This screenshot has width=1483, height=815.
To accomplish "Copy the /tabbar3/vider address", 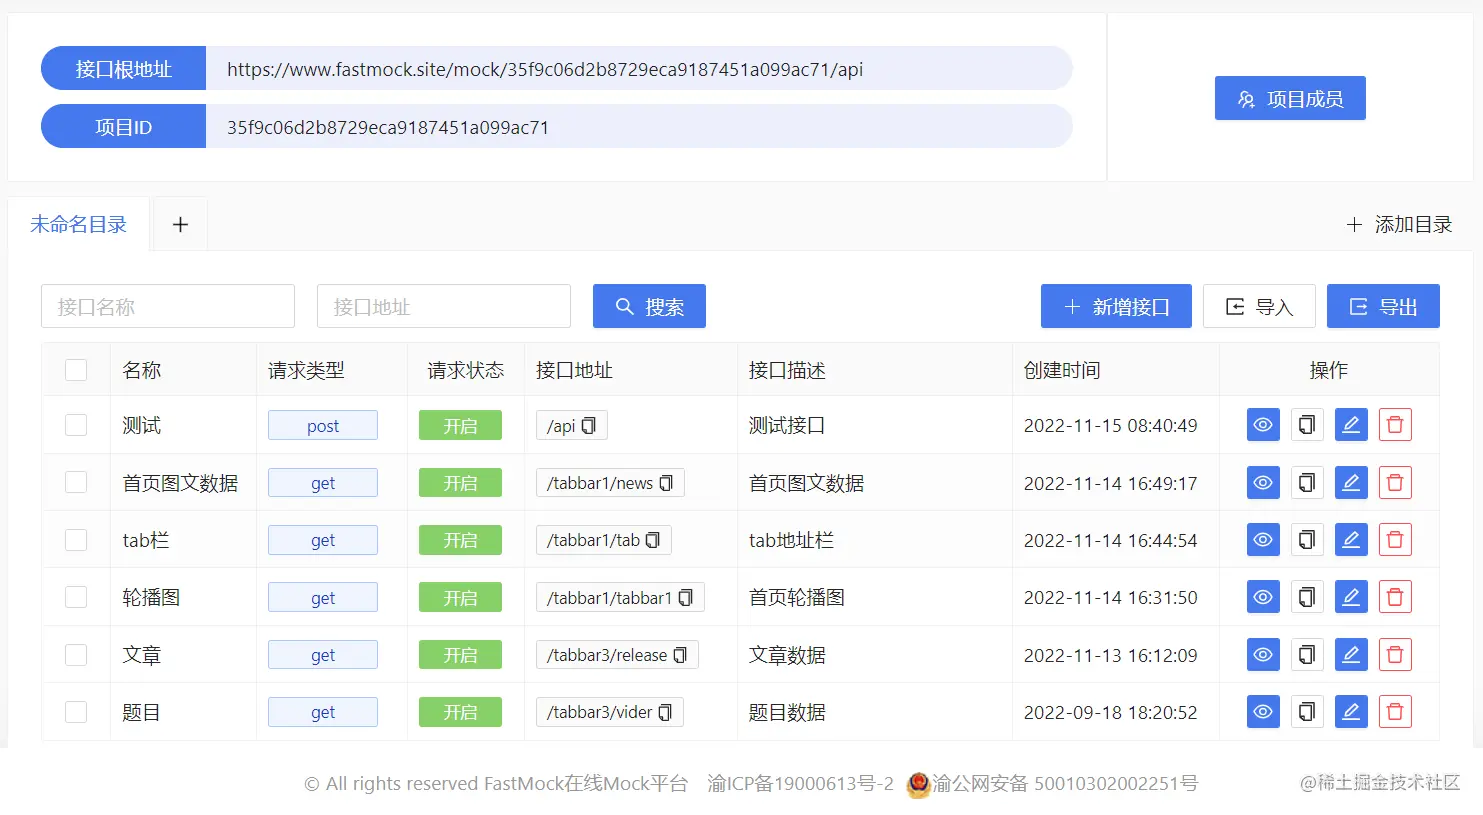I will click(x=665, y=712).
